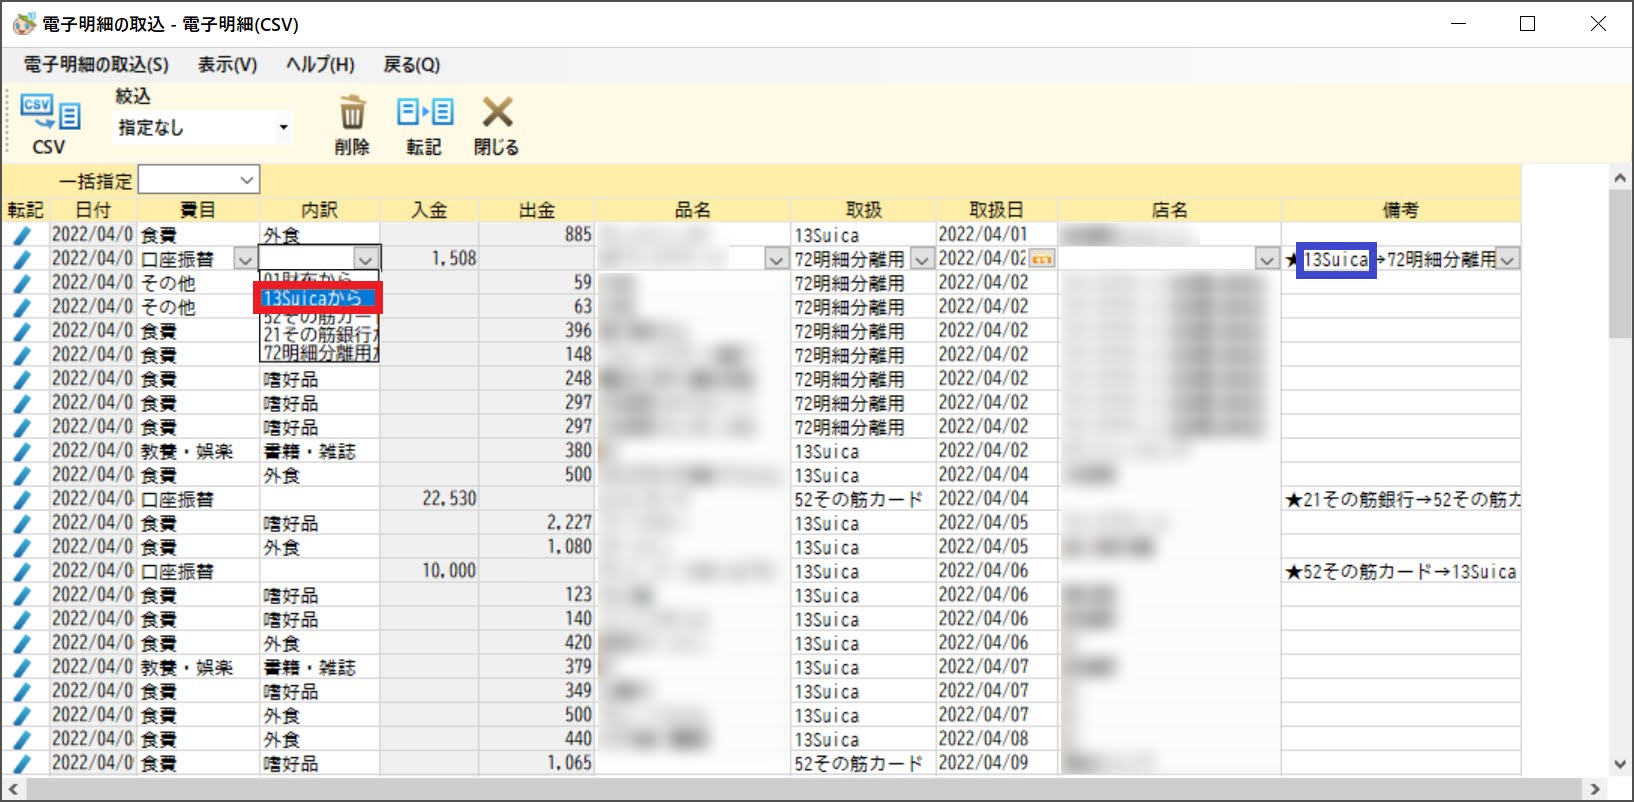Image resolution: width=1634 pixels, height=802 pixels.
Task: Click the 備考 column header
Action: (1400, 210)
